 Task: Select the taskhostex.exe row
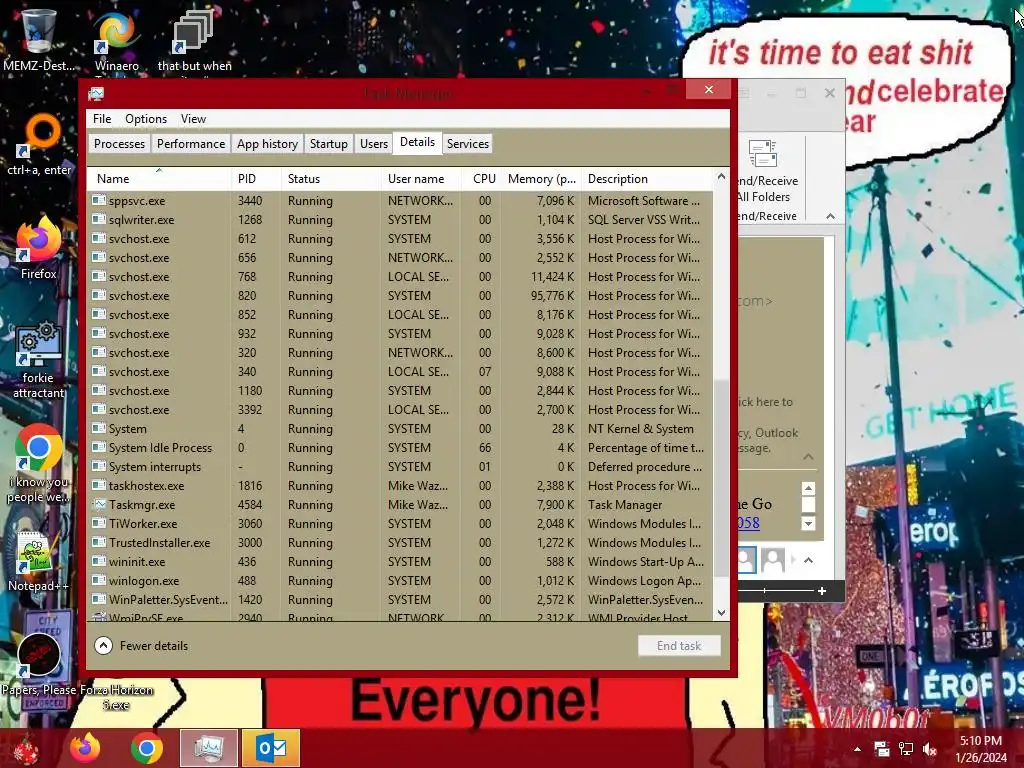(400, 485)
